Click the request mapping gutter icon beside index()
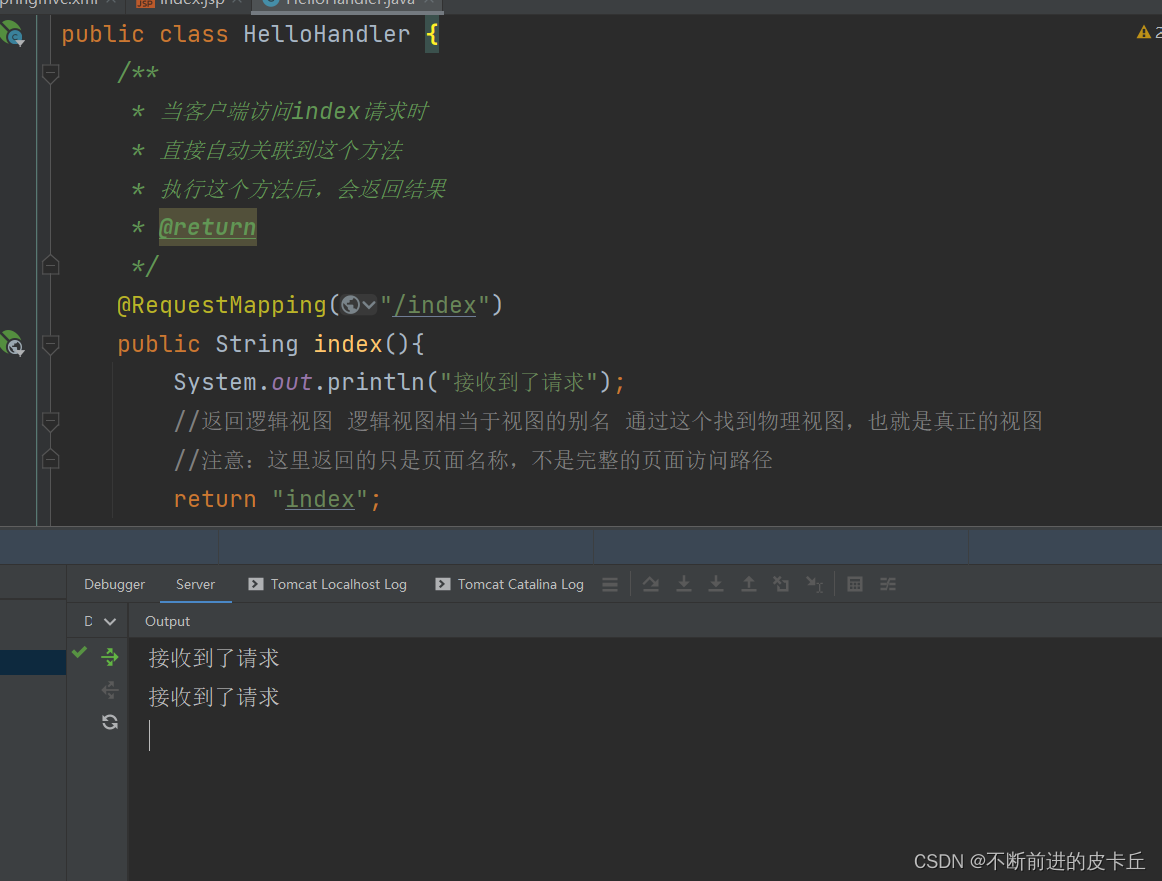 [x=13, y=343]
